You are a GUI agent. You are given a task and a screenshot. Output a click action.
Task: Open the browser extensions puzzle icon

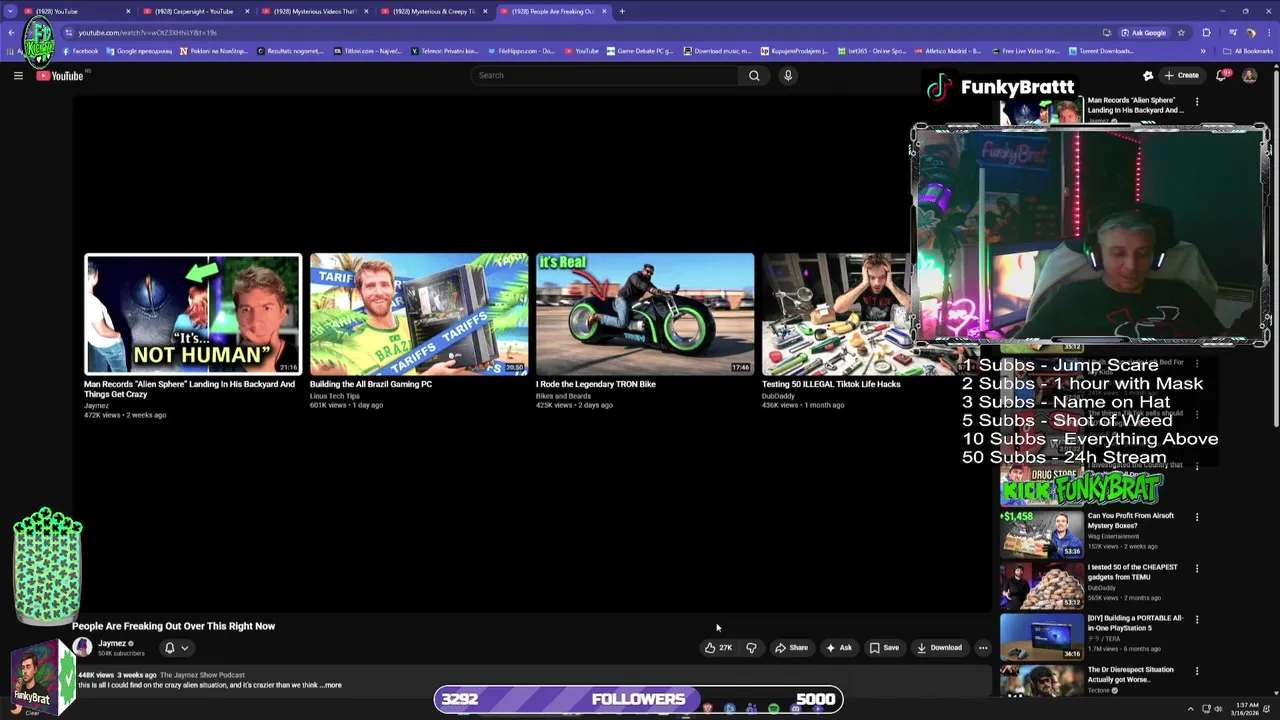1206,32
